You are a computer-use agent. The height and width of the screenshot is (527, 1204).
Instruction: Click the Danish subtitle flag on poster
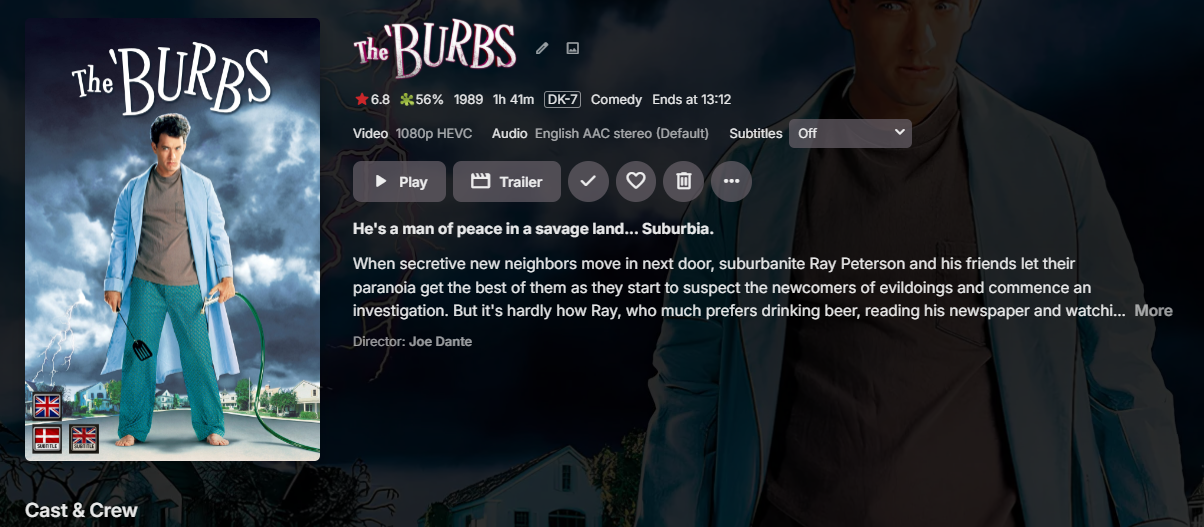pos(47,438)
